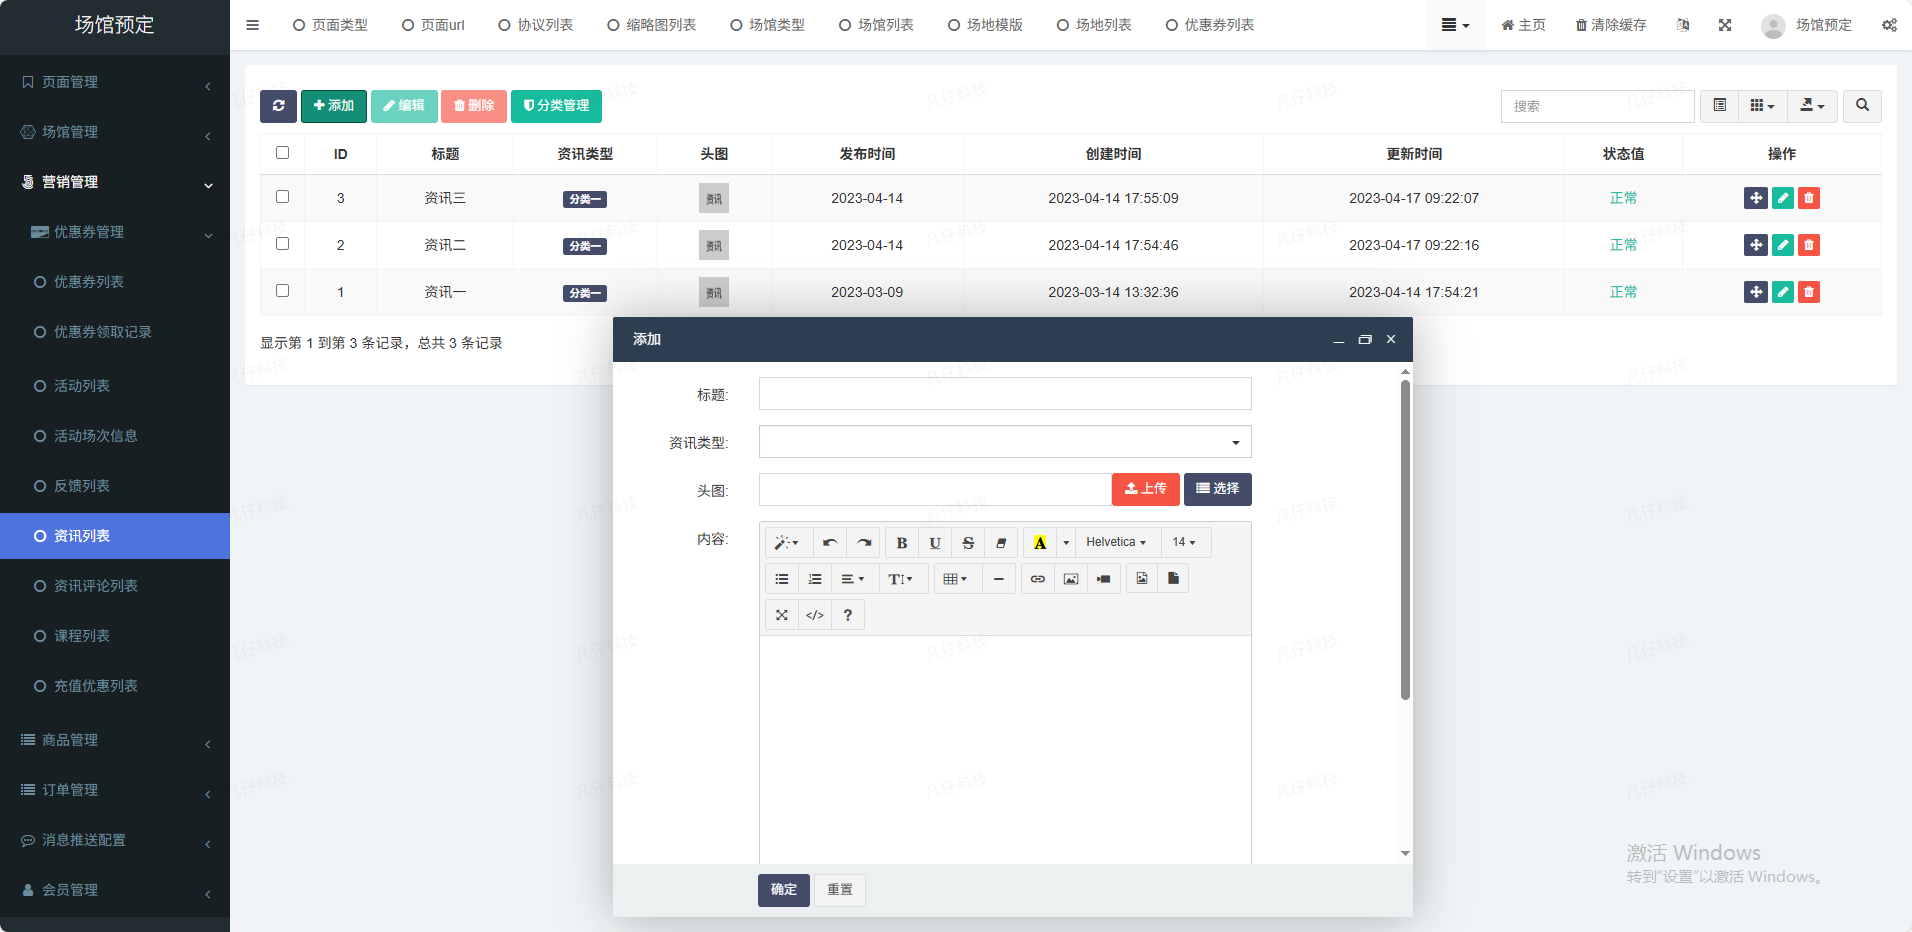The image size is (1912, 932).
Task: Select the checkbox for row ID 1
Action: point(282,291)
